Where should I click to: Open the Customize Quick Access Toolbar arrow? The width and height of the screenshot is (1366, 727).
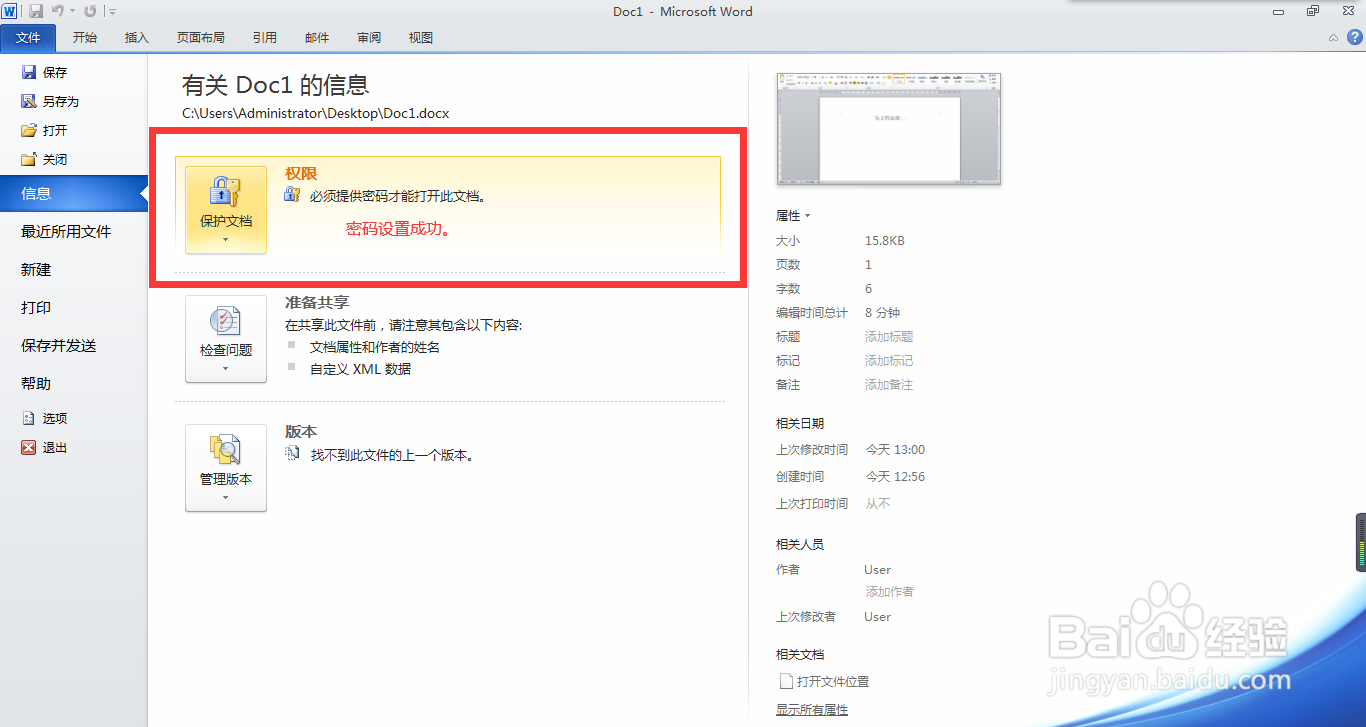(x=112, y=12)
